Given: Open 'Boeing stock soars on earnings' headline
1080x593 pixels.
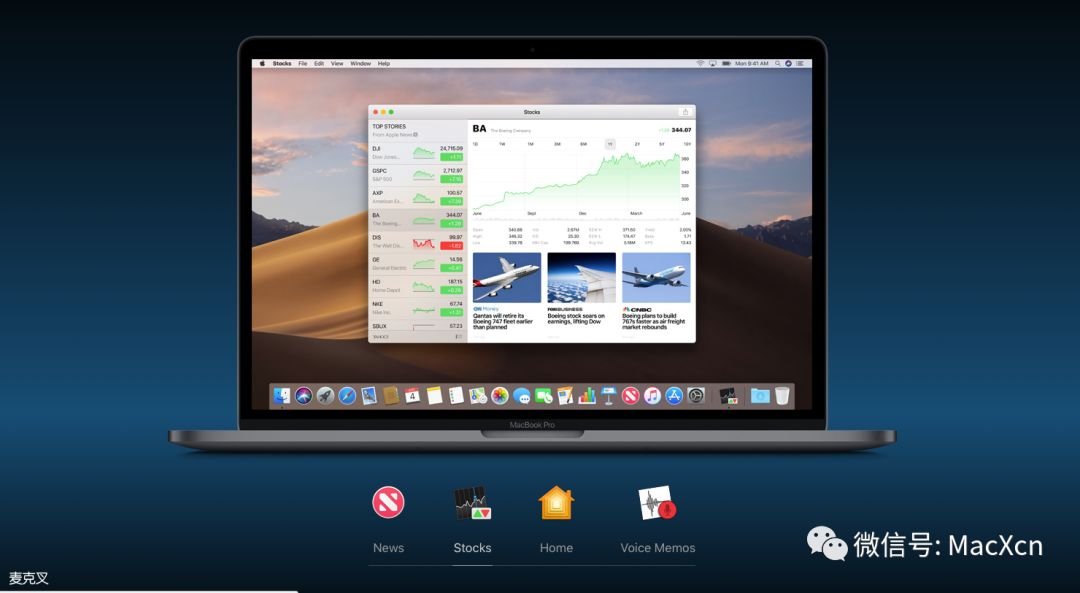Looking at the screenshot, I should (577, 319).
